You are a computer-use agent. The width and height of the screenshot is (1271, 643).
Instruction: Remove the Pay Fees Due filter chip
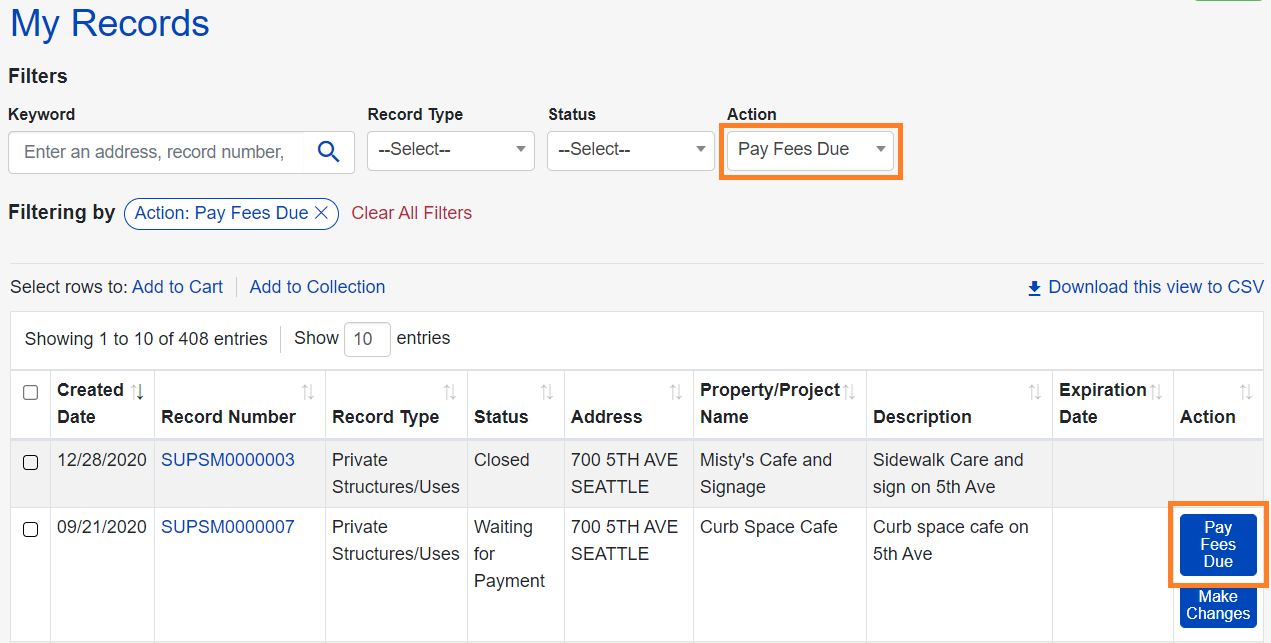point(321,213)
